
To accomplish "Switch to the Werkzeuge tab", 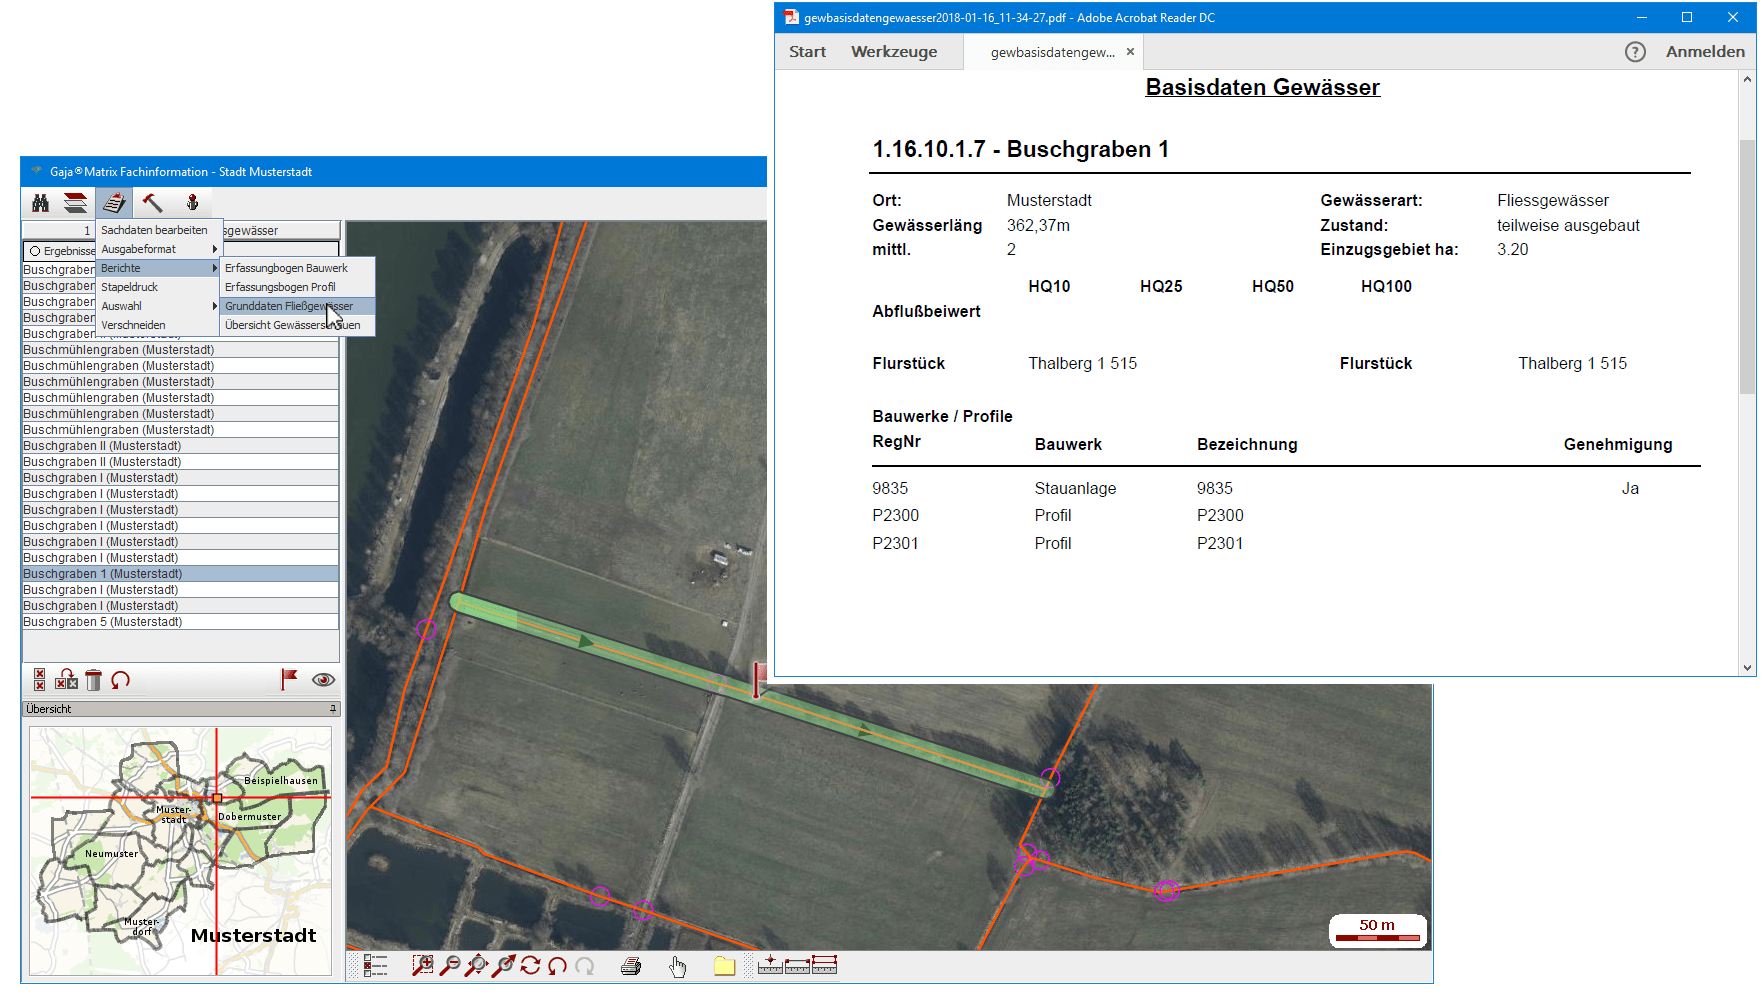I will 893,52.
